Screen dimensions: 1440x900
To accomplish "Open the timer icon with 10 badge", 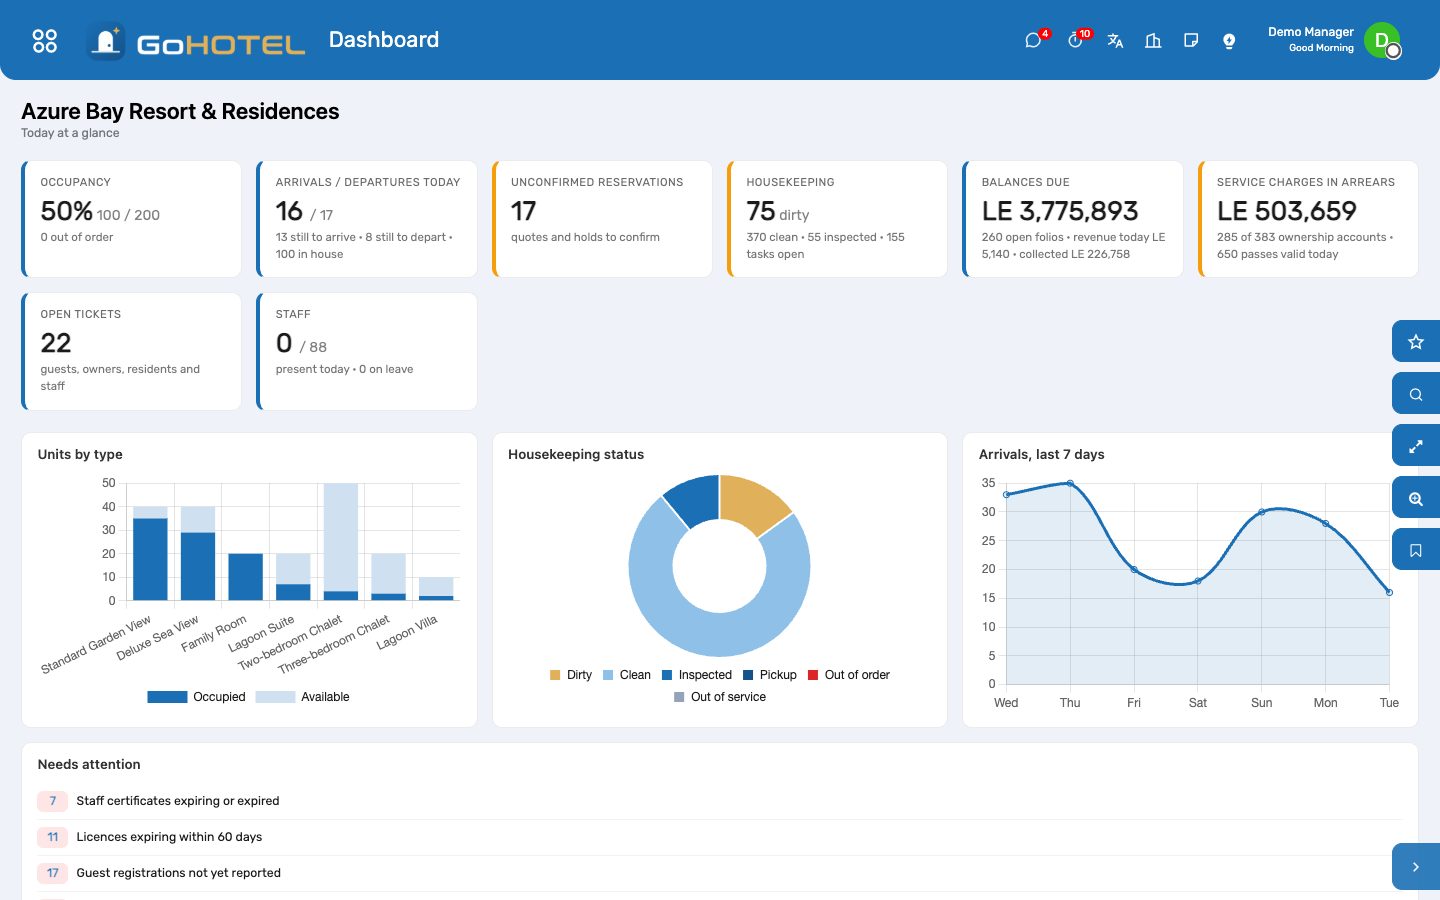I will [x=1076, y=40].
